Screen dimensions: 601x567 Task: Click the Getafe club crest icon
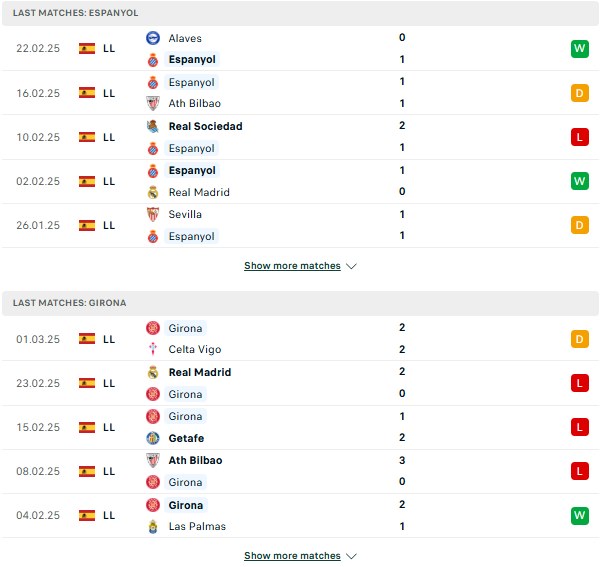coord(153,438)
